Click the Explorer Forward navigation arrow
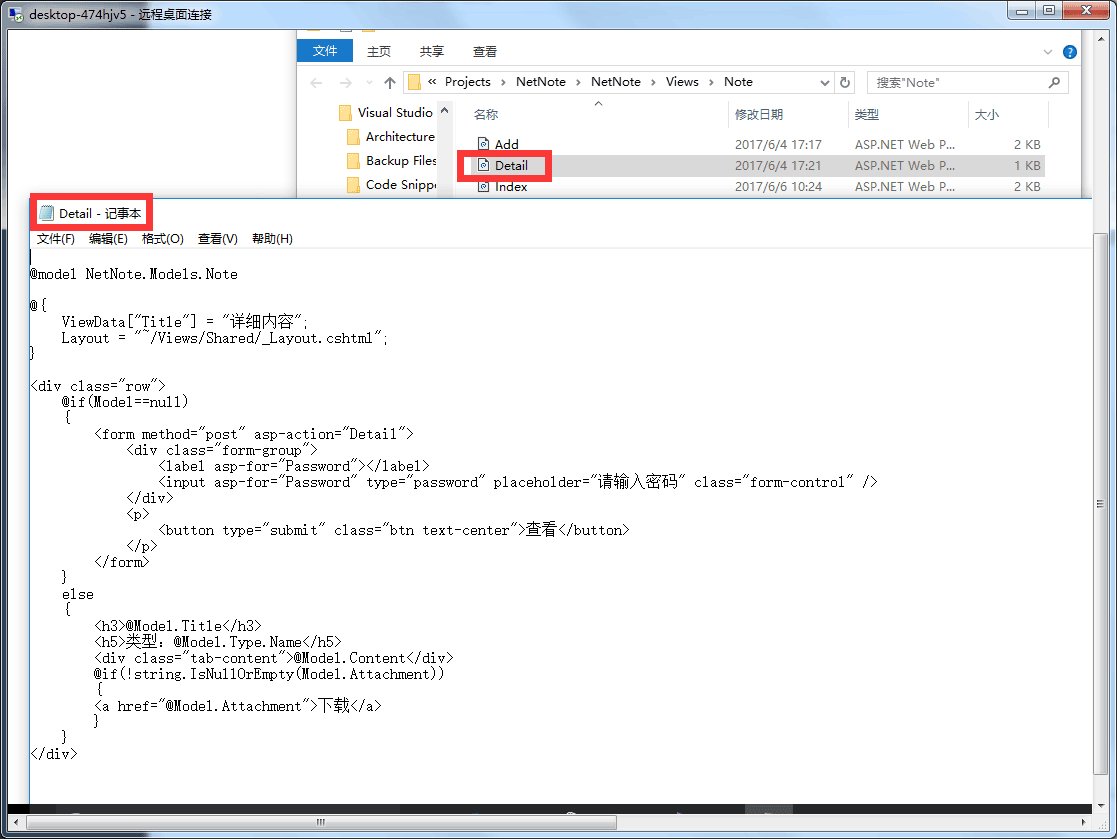 (x=345, y=83)
